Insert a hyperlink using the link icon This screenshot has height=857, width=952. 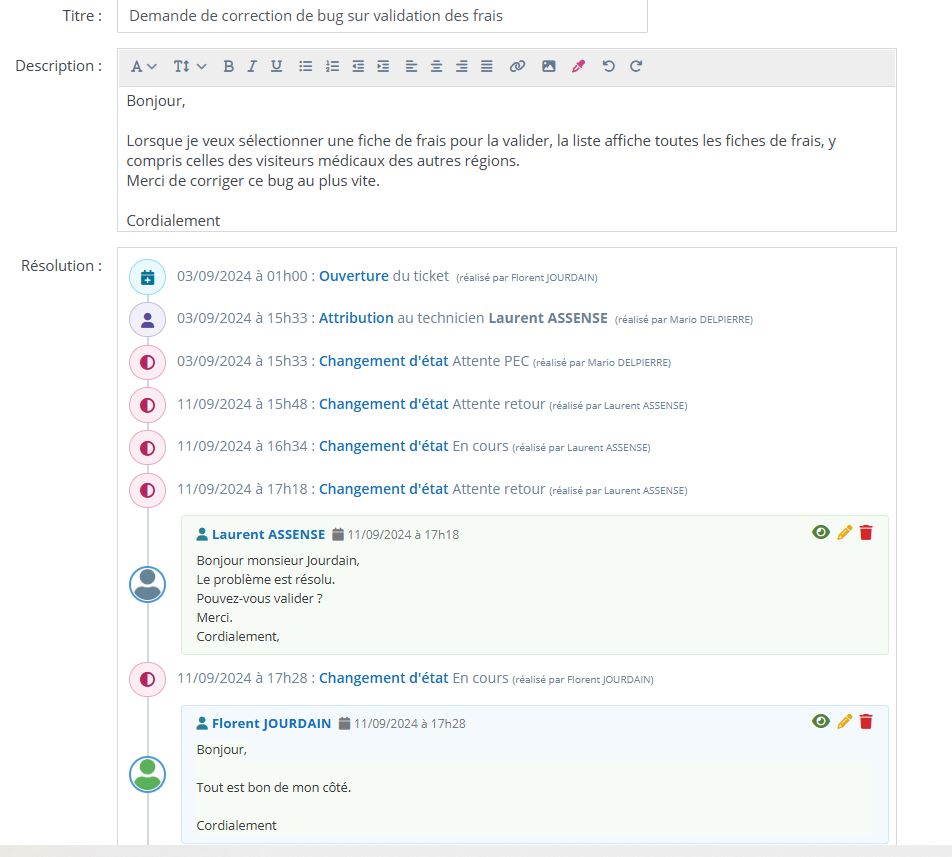(x=517, y=66)
